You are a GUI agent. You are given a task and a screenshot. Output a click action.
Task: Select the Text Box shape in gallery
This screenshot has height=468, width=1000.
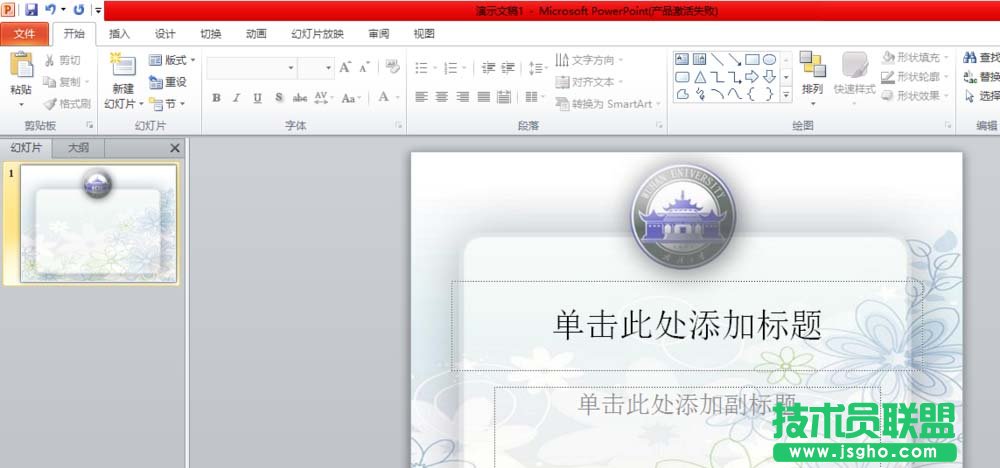tap(682, 59)
